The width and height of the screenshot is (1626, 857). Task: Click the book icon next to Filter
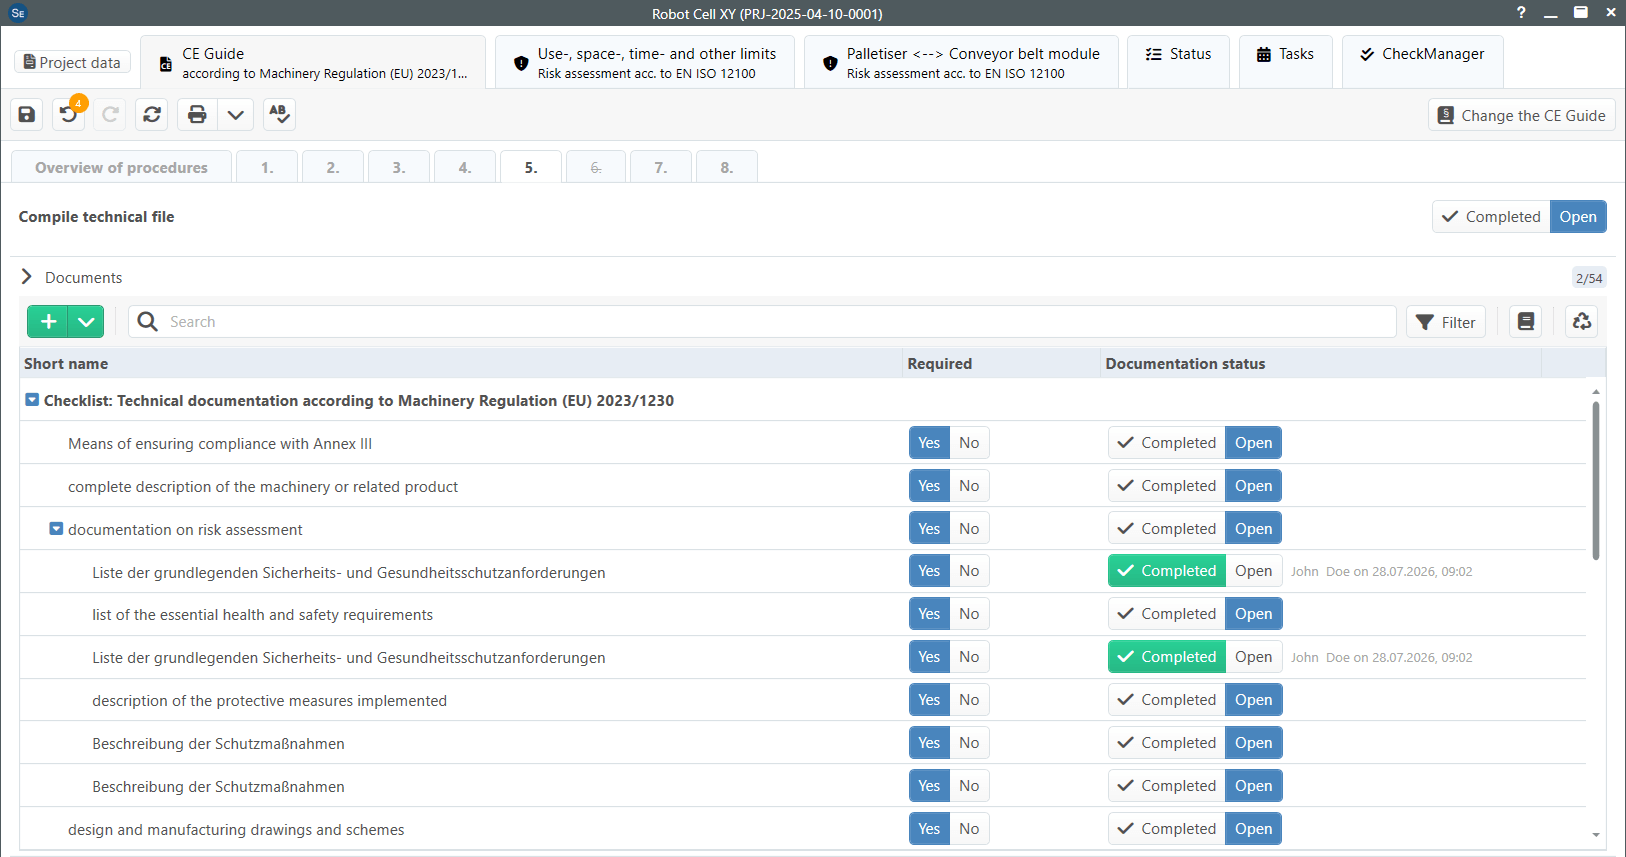1526,322
